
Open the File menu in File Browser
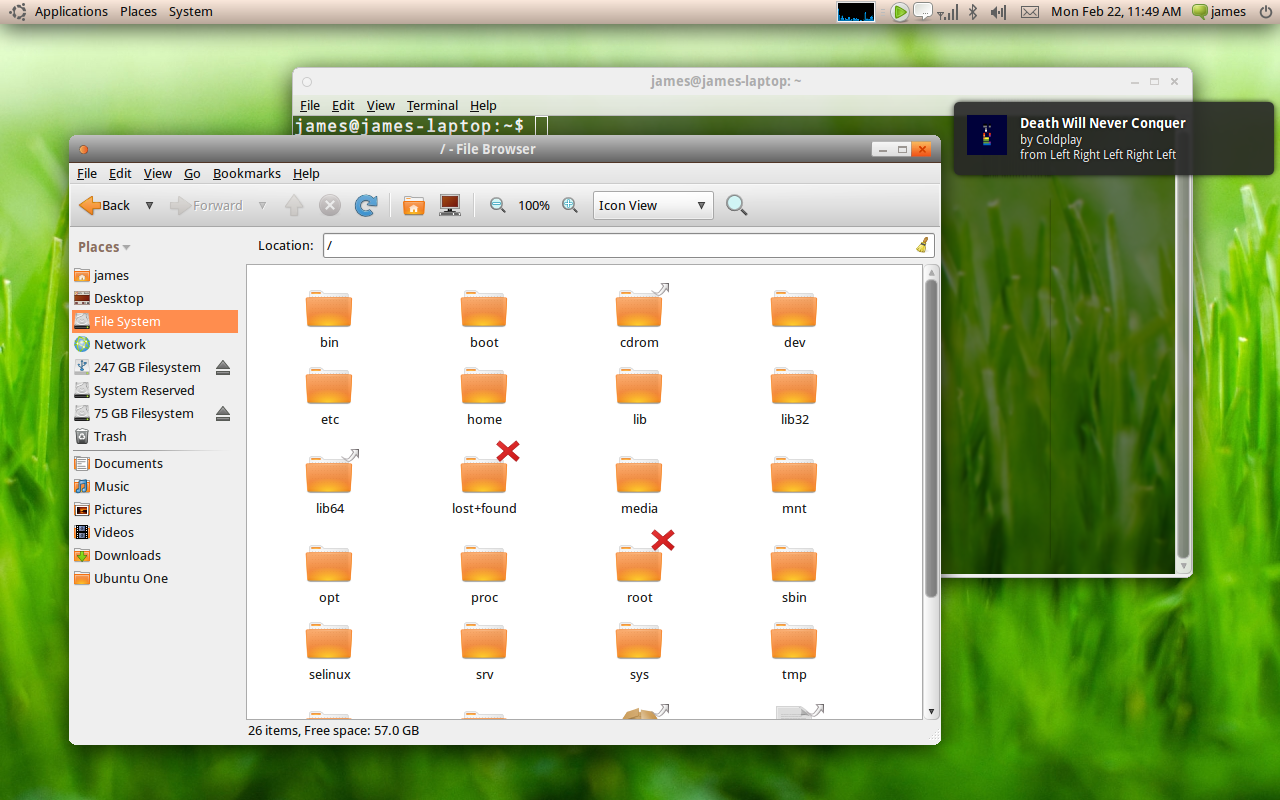click(x=87, y=173)
